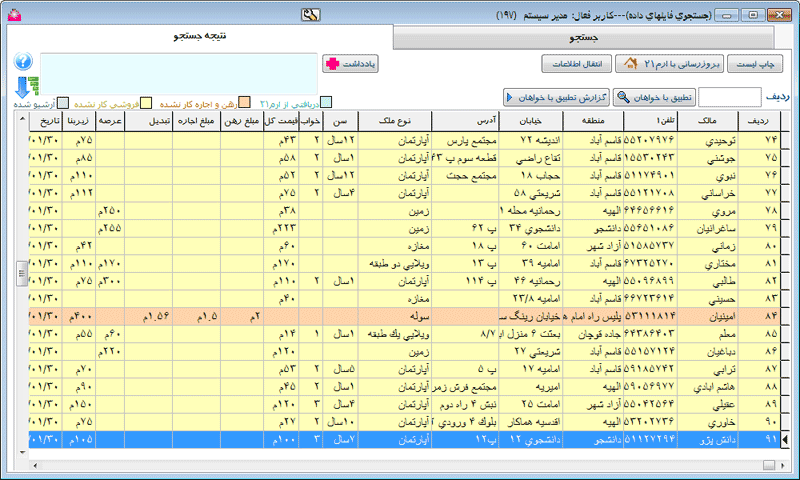This screenshot has height=480, width=800.
Task: Switch to the نتیجه جستجو tab
Action: [x=199, y=36]
